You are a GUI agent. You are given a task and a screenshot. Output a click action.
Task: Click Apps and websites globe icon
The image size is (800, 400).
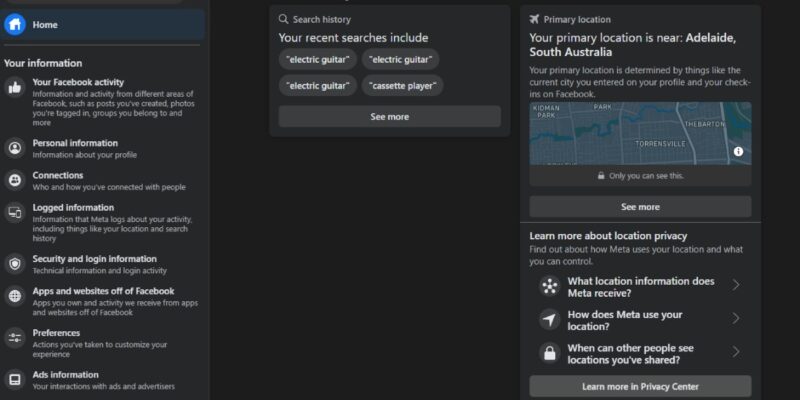click(15, 296)
